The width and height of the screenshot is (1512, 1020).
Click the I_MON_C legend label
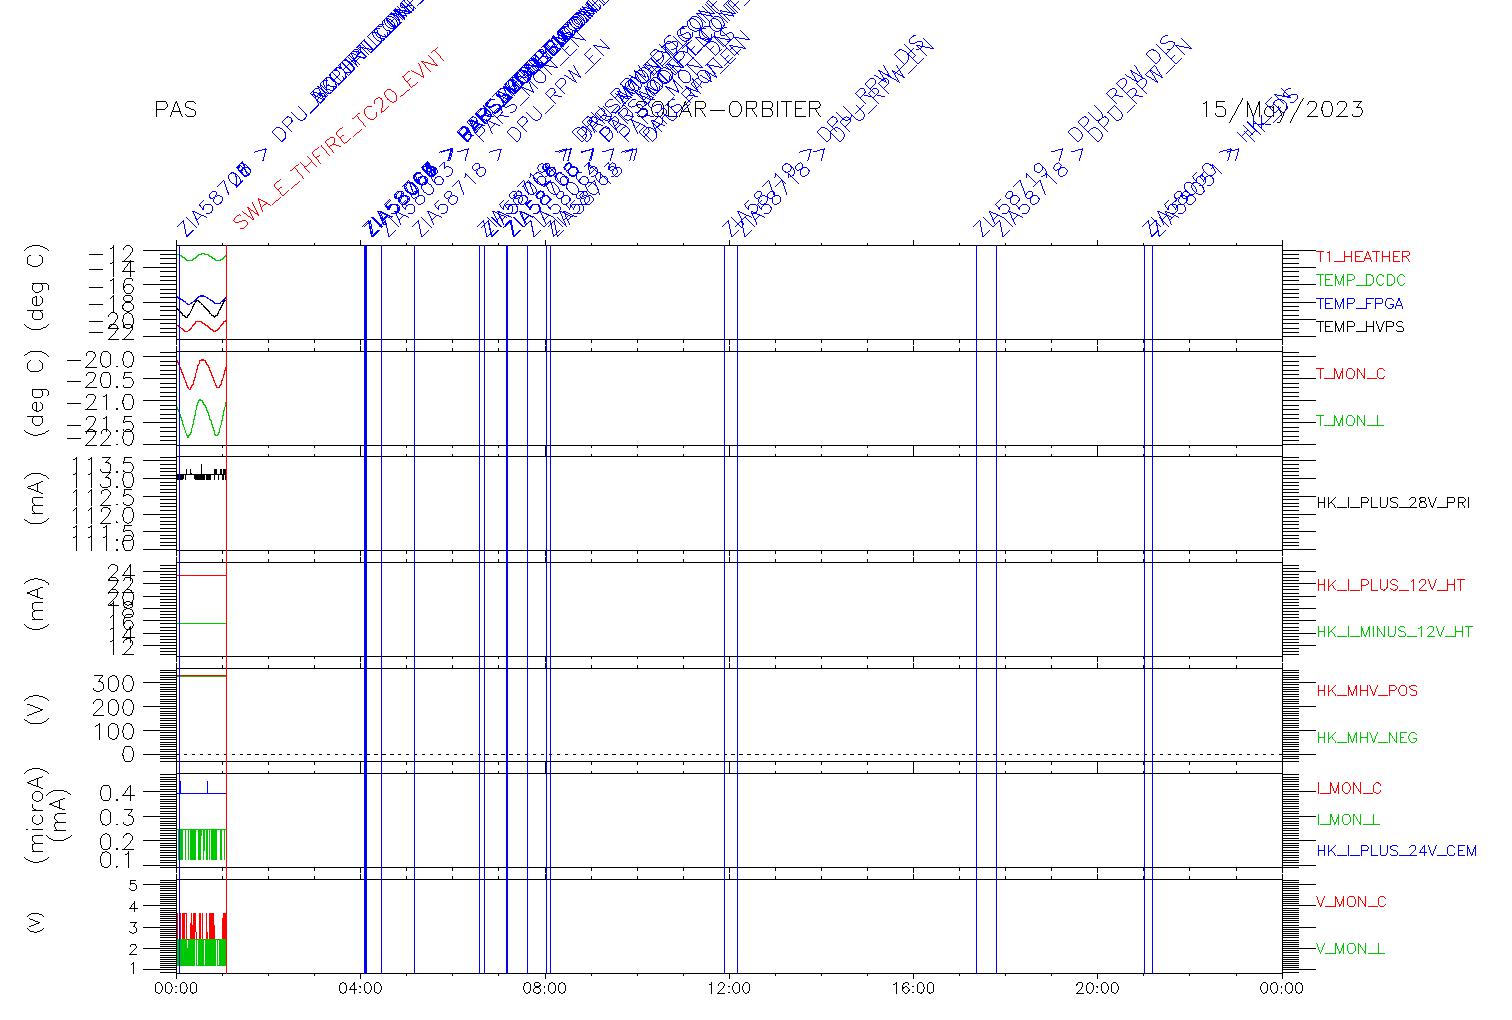1349,789
